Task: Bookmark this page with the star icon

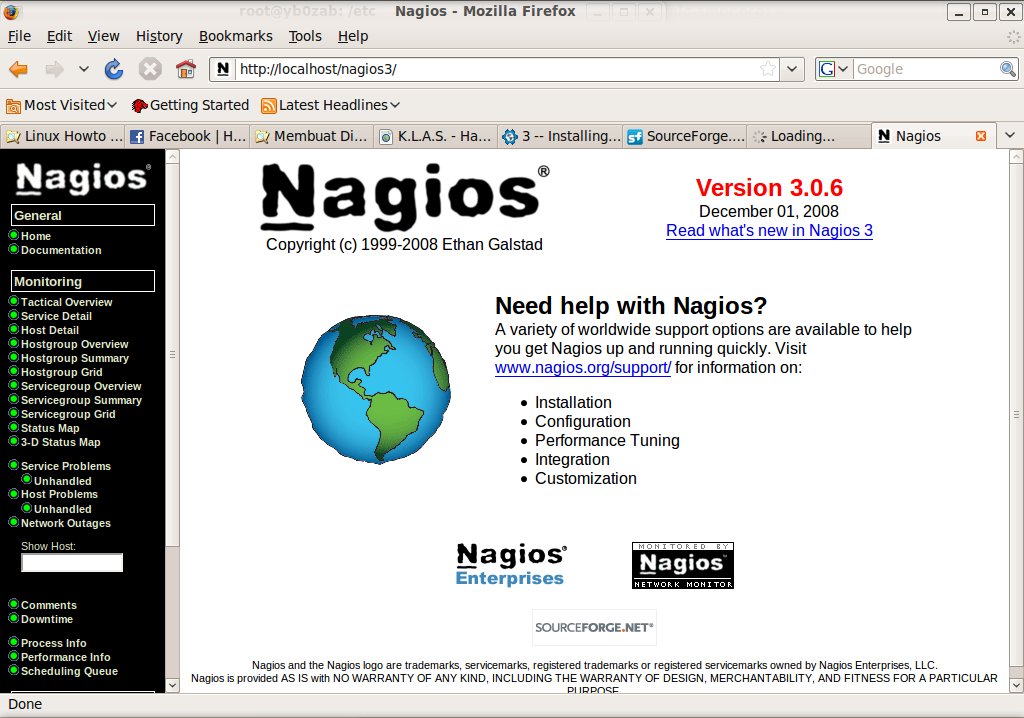Action: pyautogui.click(x=769, y=69)
